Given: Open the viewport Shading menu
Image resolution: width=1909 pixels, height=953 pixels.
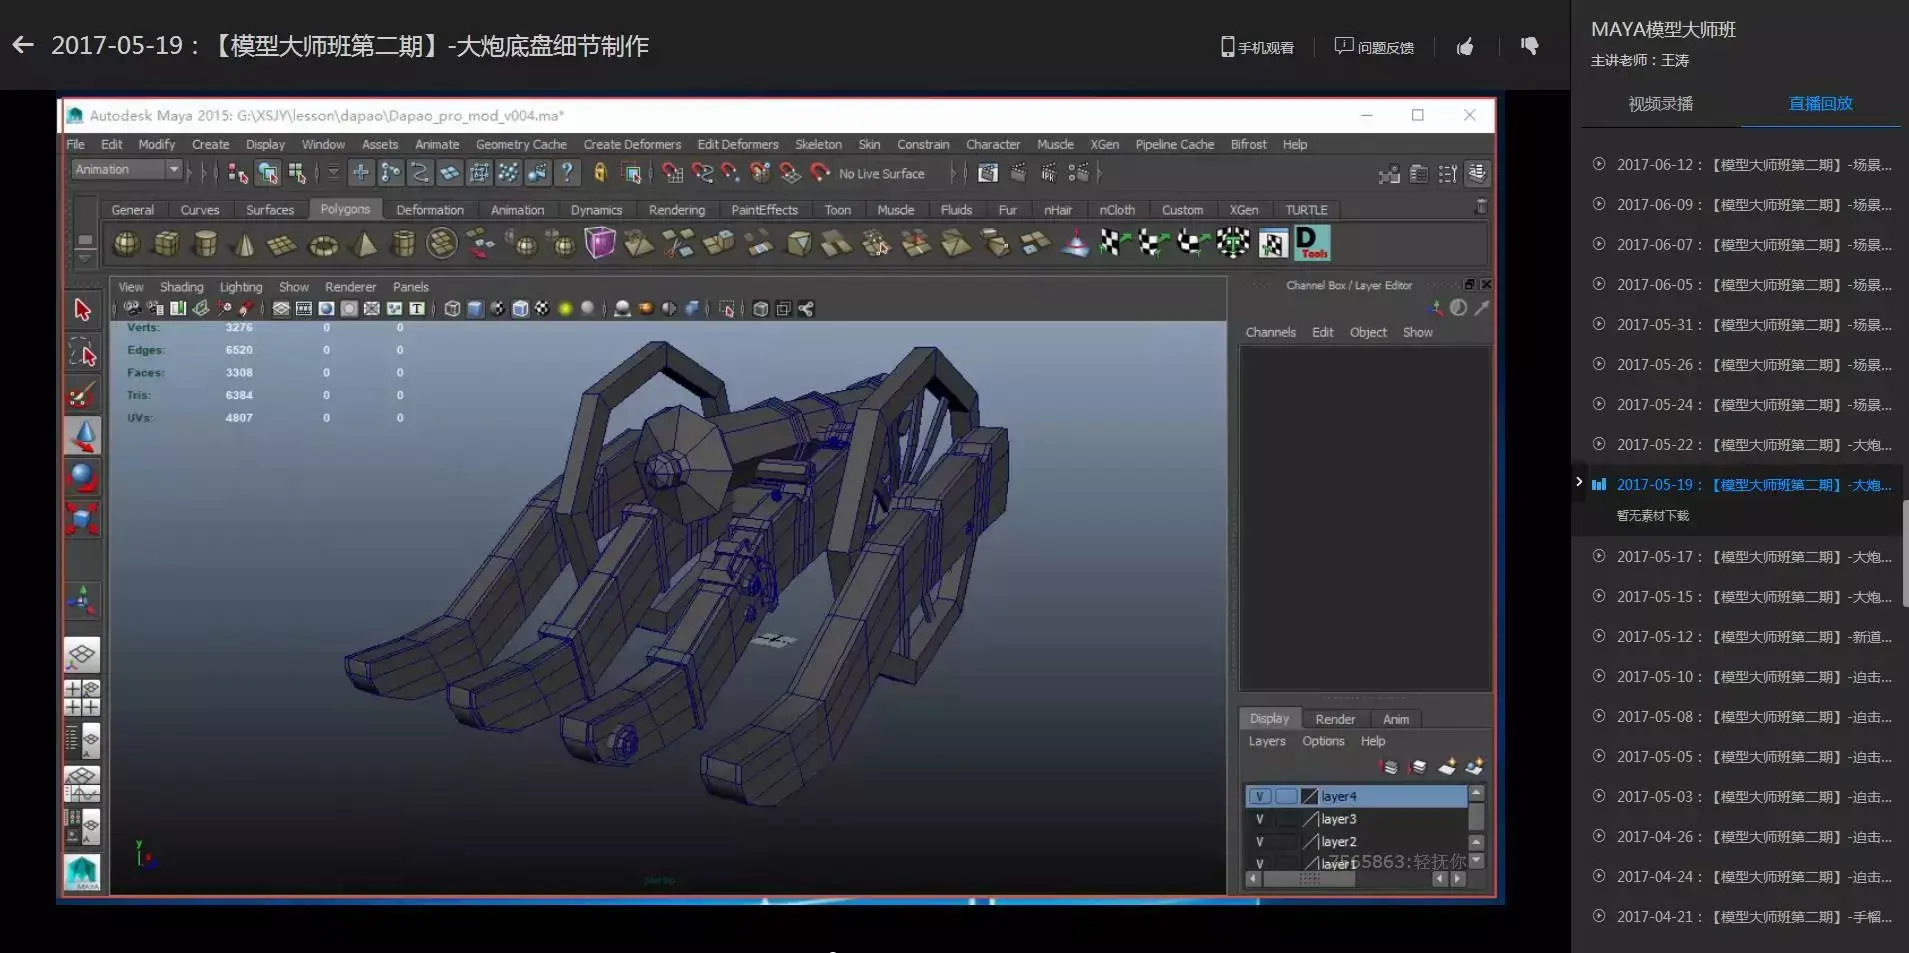Looking at the screenshot, I should [x=181, y=287].
